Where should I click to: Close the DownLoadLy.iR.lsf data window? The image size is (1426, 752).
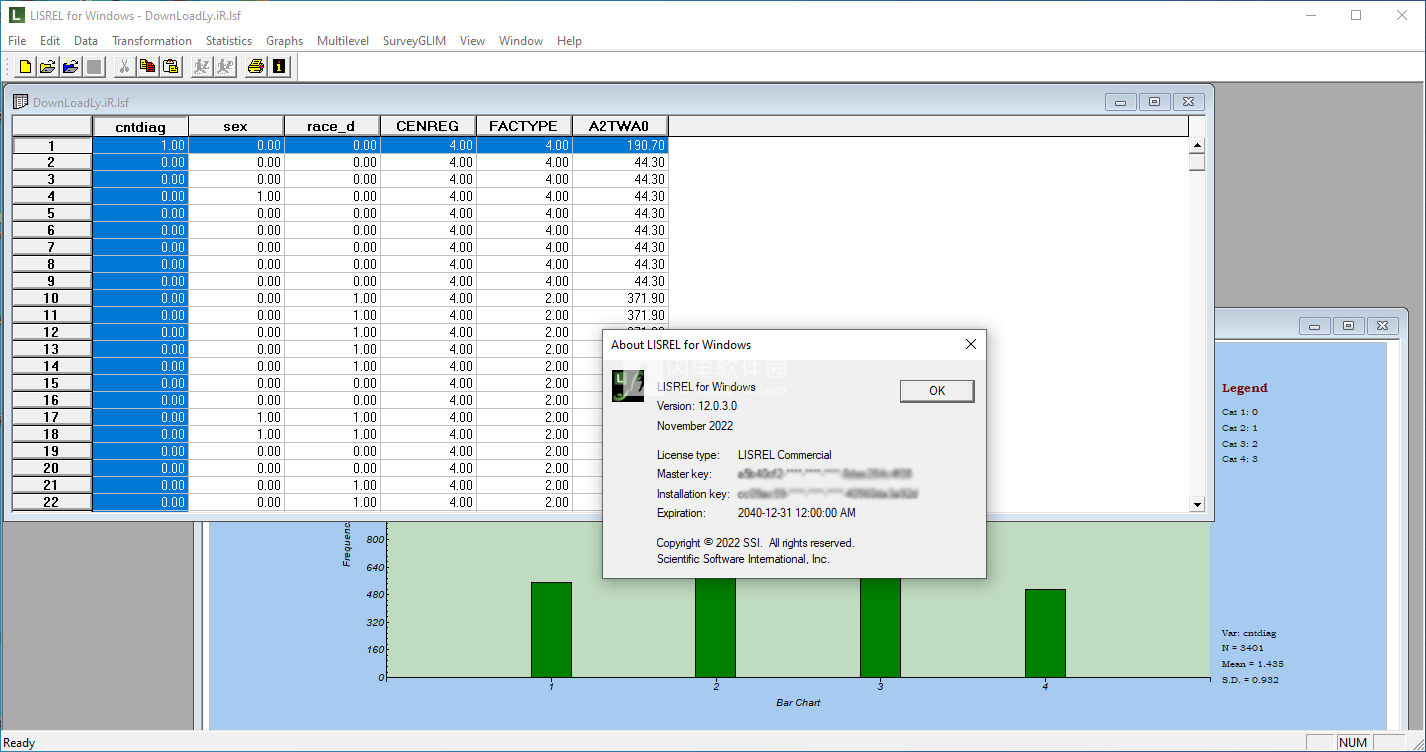click(x=1188, y=102)
